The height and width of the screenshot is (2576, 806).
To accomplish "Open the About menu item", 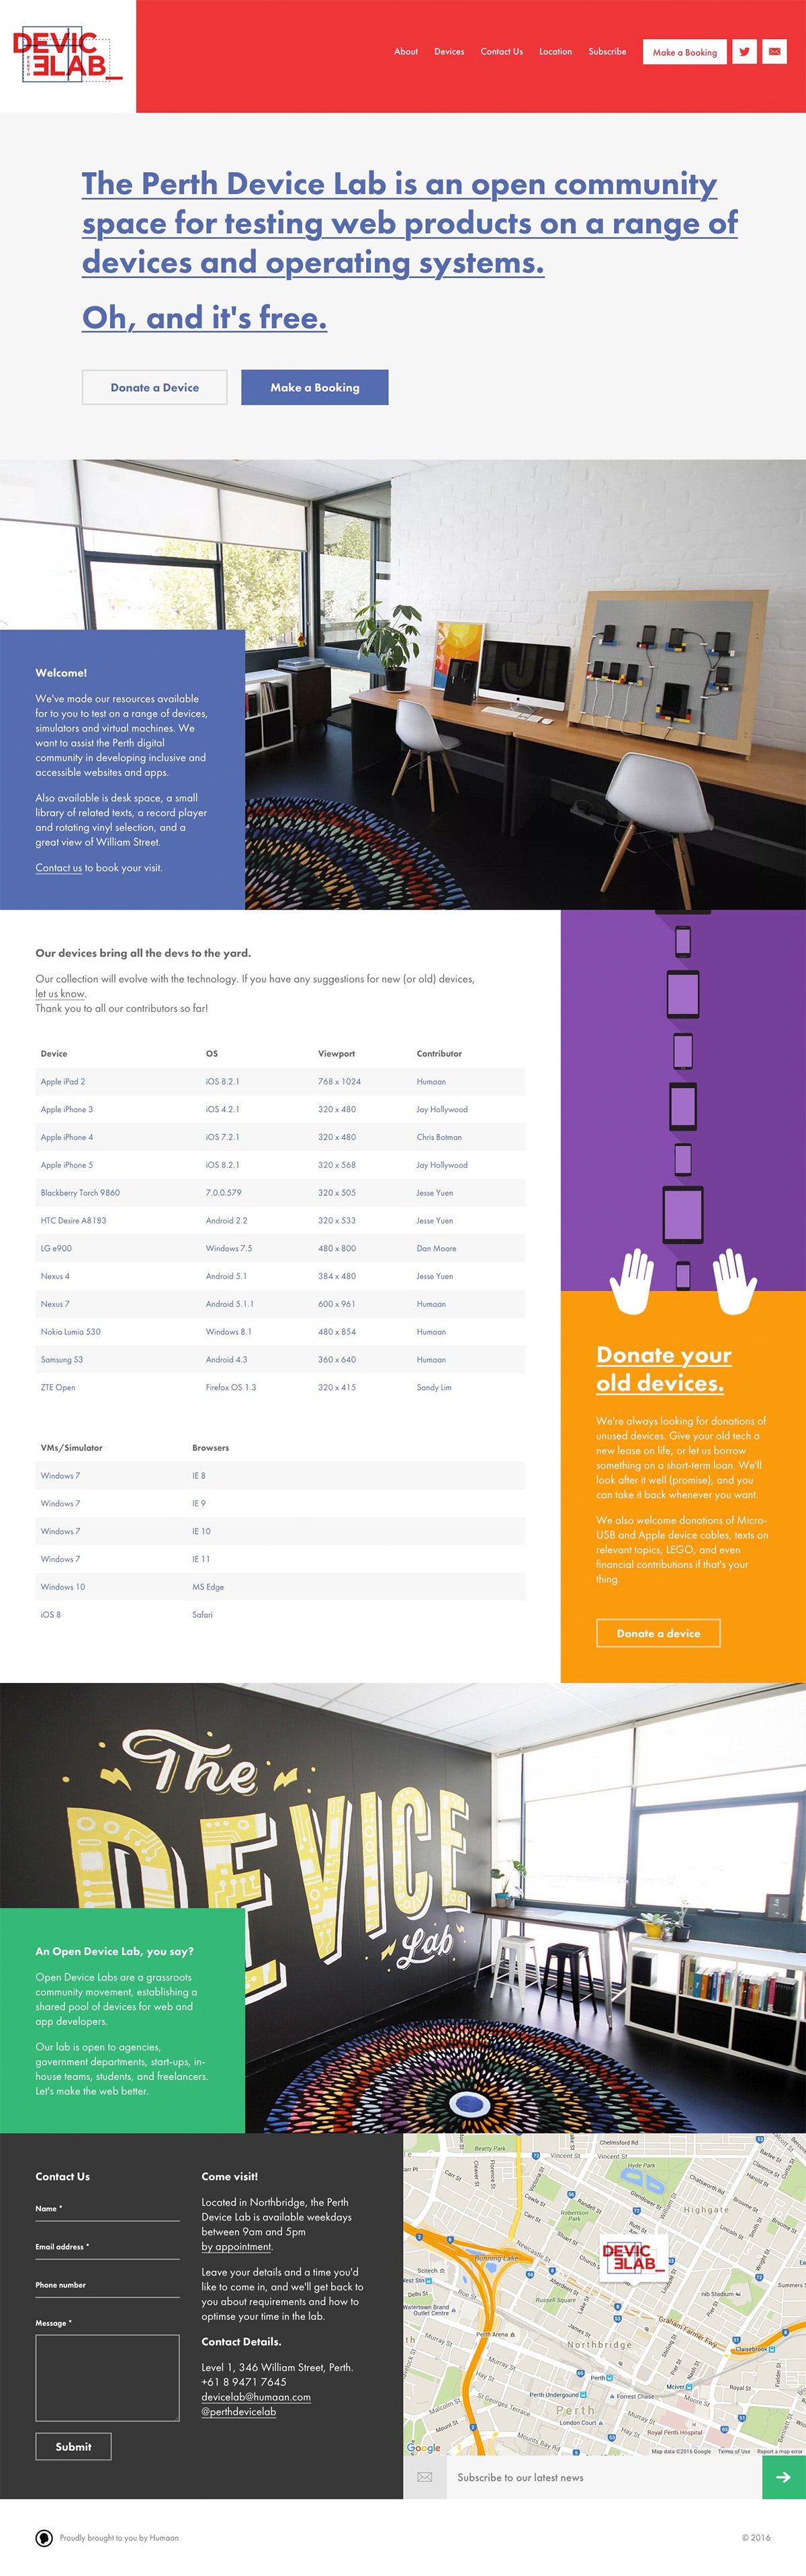I will click(406, 52).
